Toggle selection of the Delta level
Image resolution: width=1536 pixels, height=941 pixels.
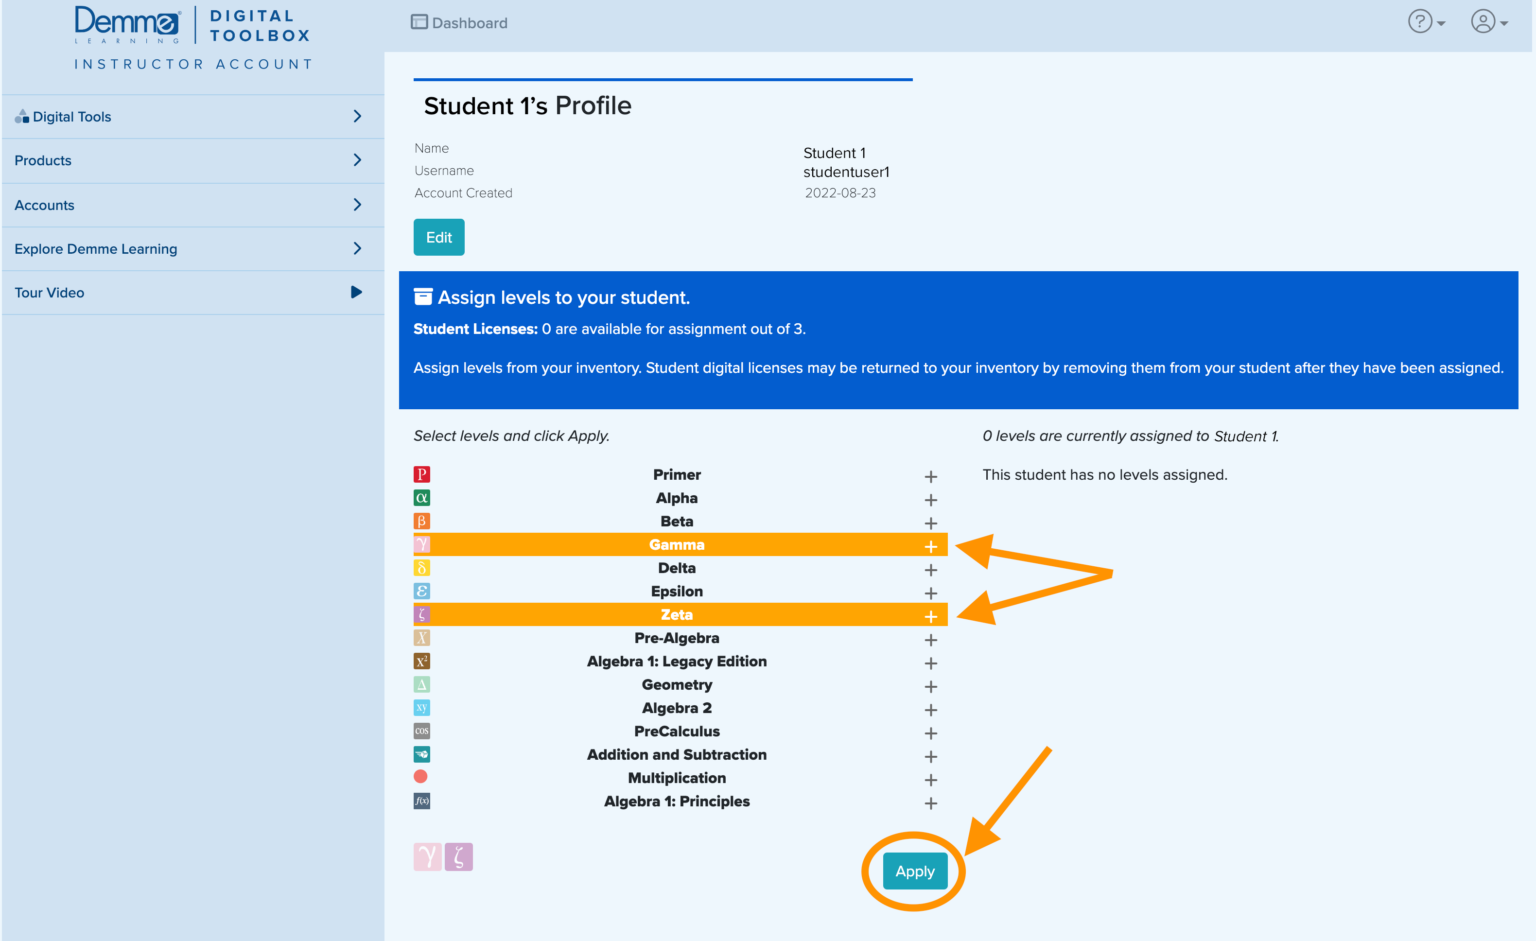click(x=677, y=567)
